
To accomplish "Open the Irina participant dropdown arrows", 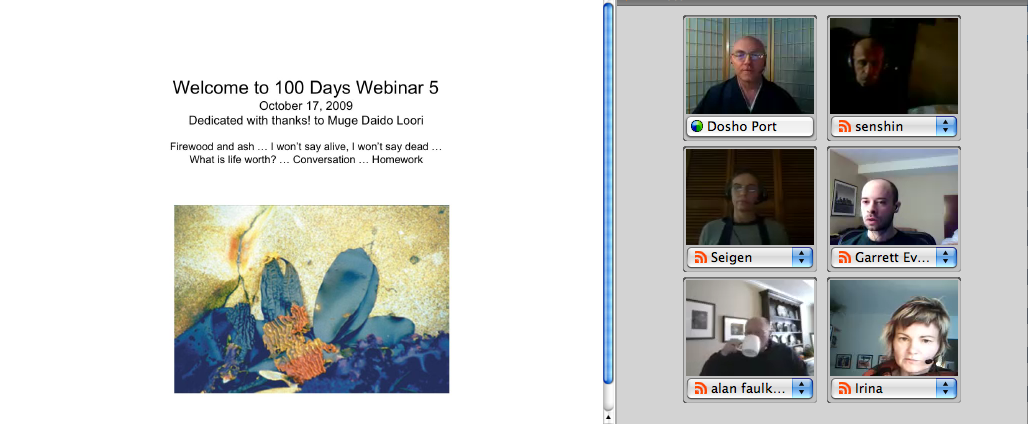I will tap(945, 389).
